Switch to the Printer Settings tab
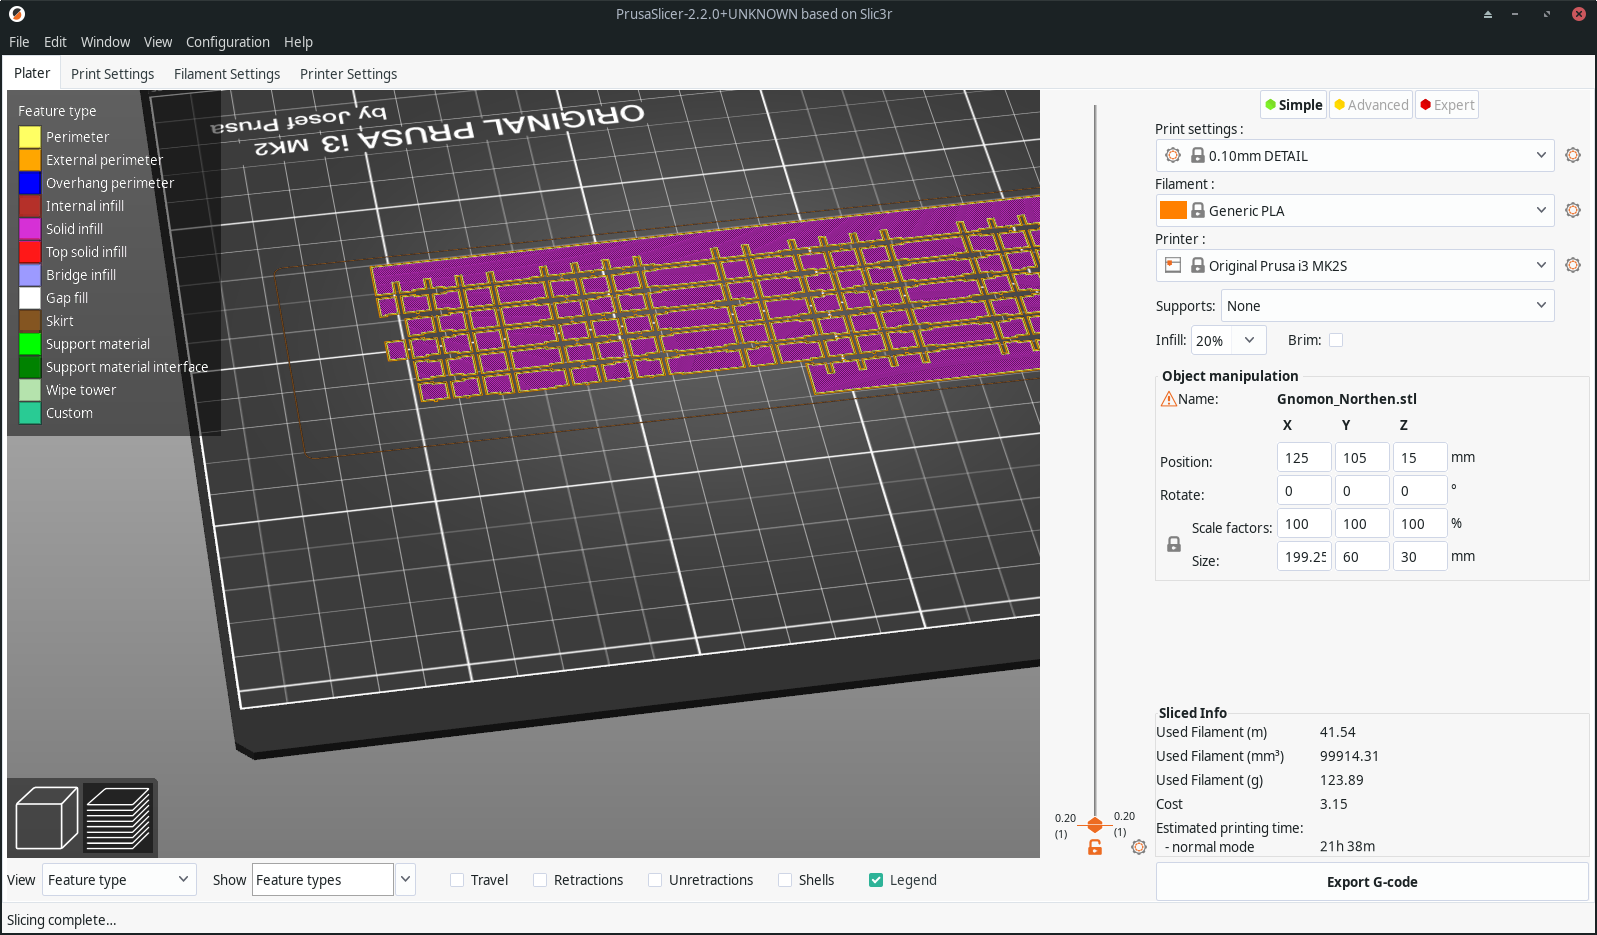 coord(348,74)
